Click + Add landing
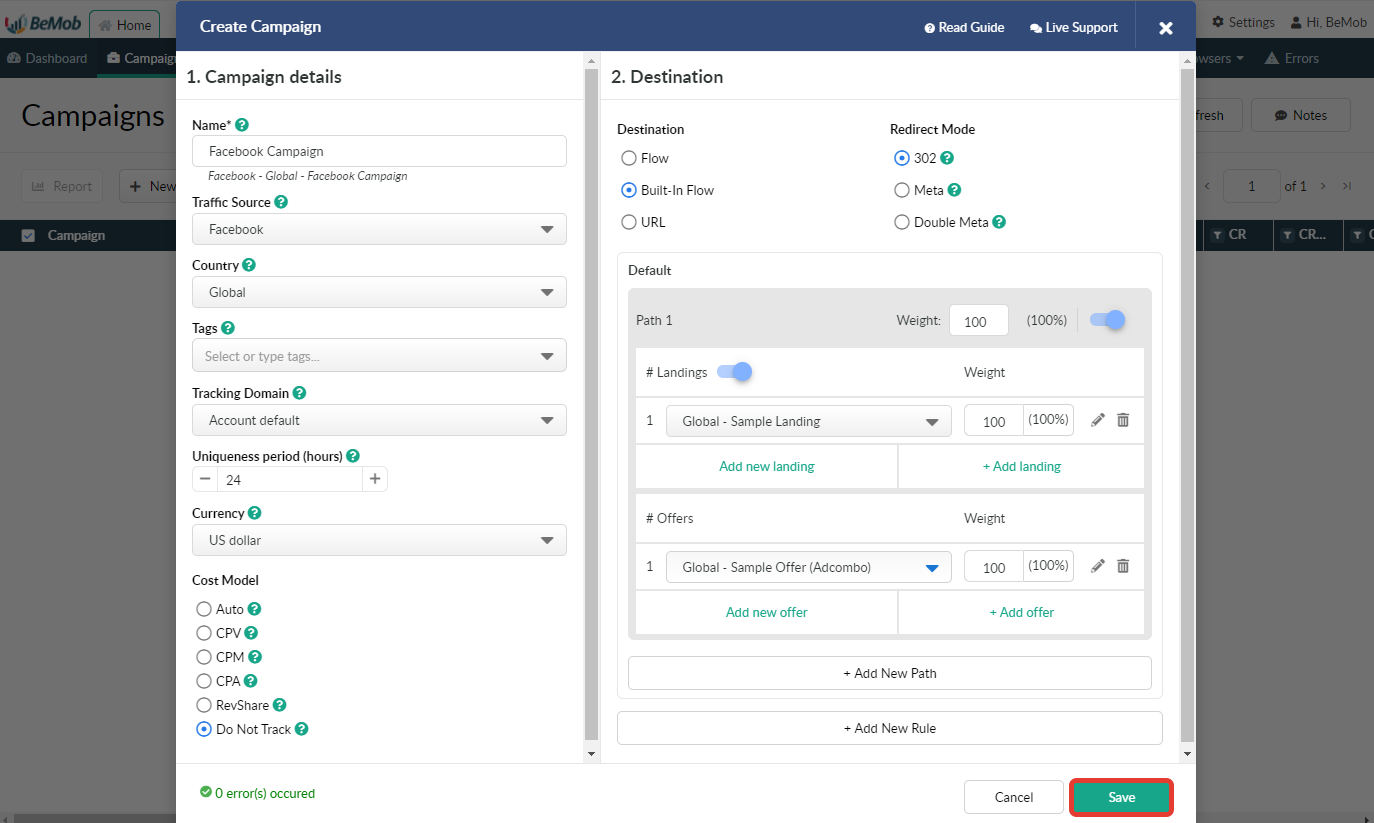1374x823 pixels. click(1022, 466)
